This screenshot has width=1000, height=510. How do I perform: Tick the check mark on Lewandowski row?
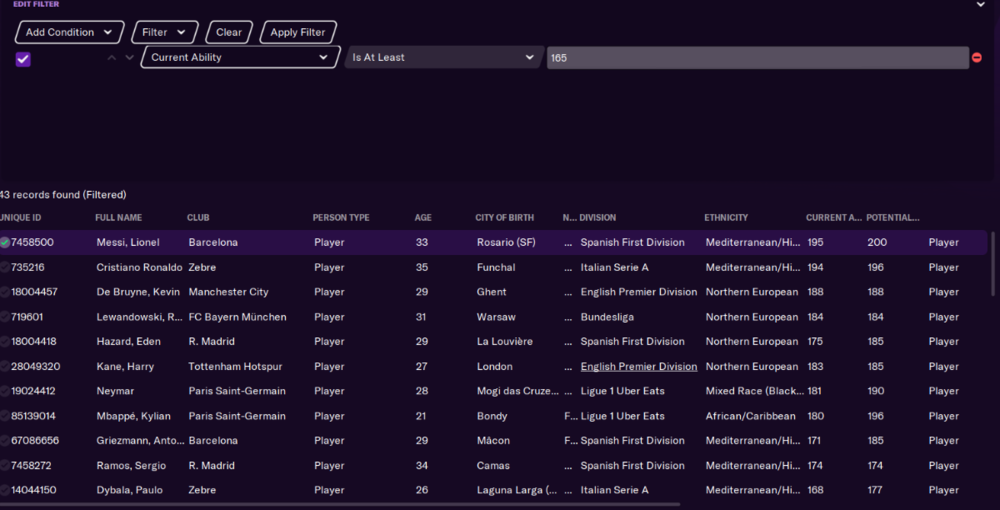click(5, 317)
